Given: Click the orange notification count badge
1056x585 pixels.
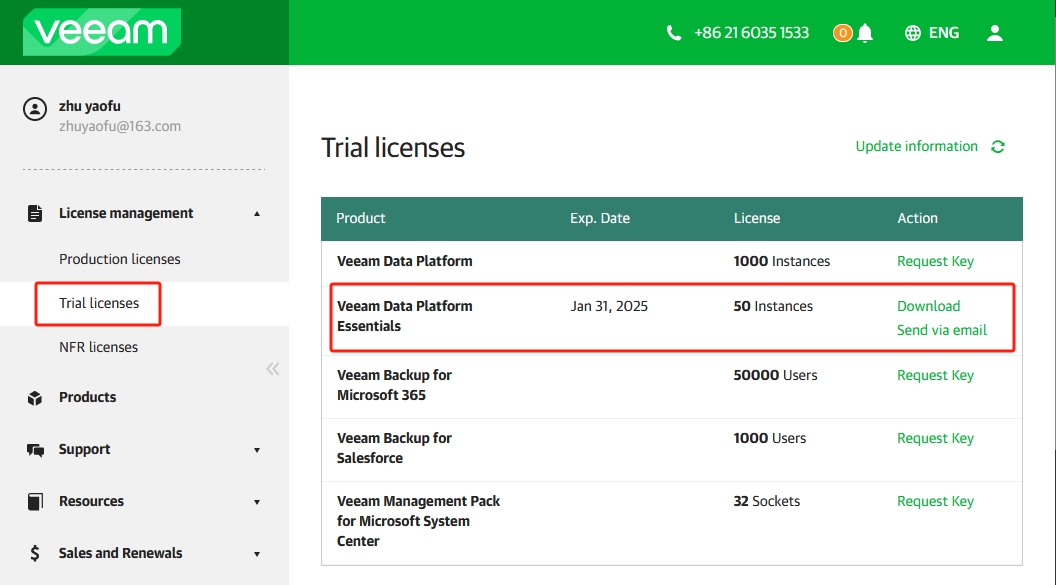Looking at the screenshot, I should (x=843, y=33).
